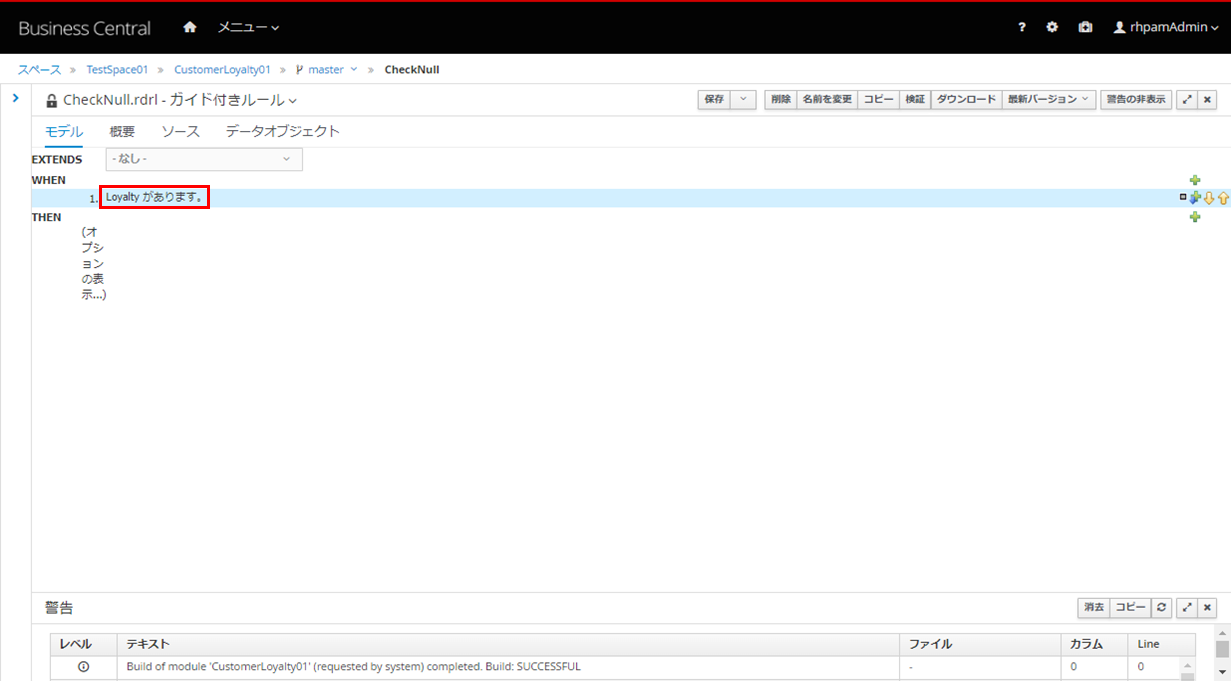Click the コピー button in editor toolbar

pos(879,100)
